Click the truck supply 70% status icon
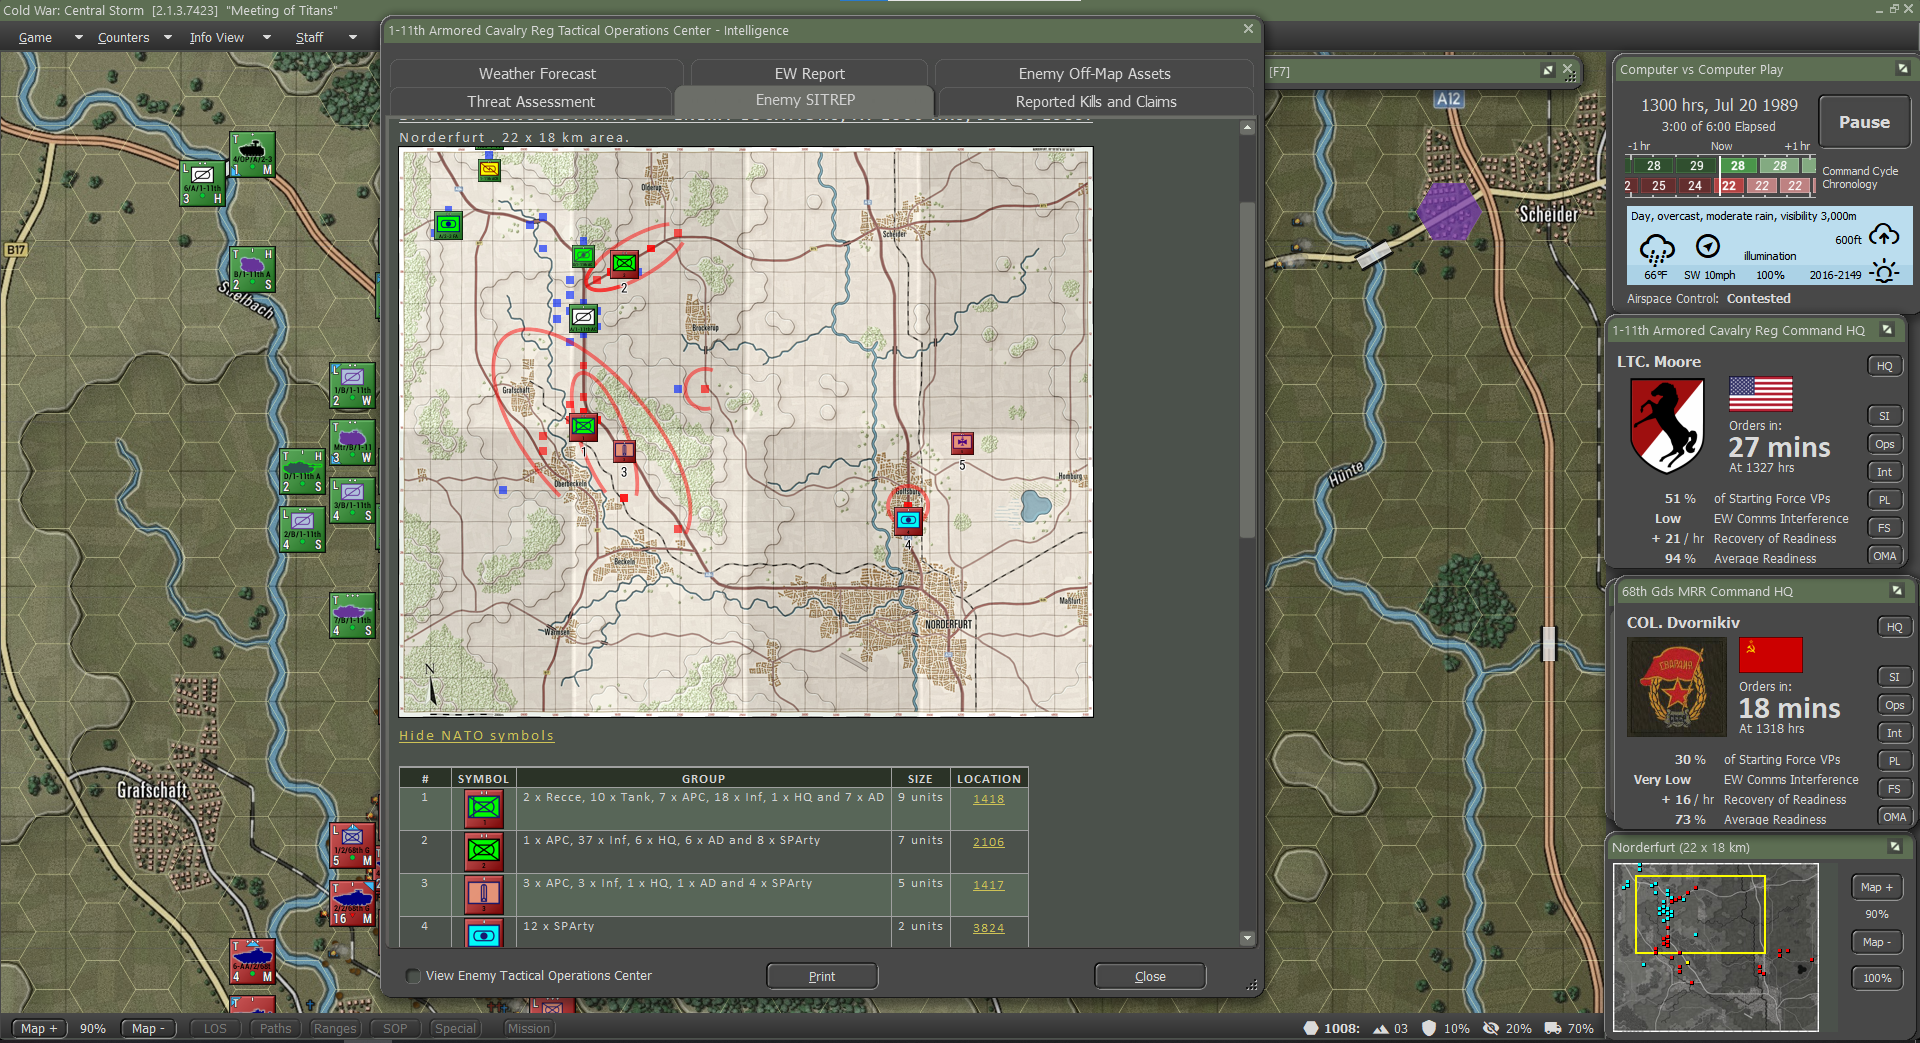Image resolution: width=1920 pixels, height=1043 pixels. click(1553, 1028)
